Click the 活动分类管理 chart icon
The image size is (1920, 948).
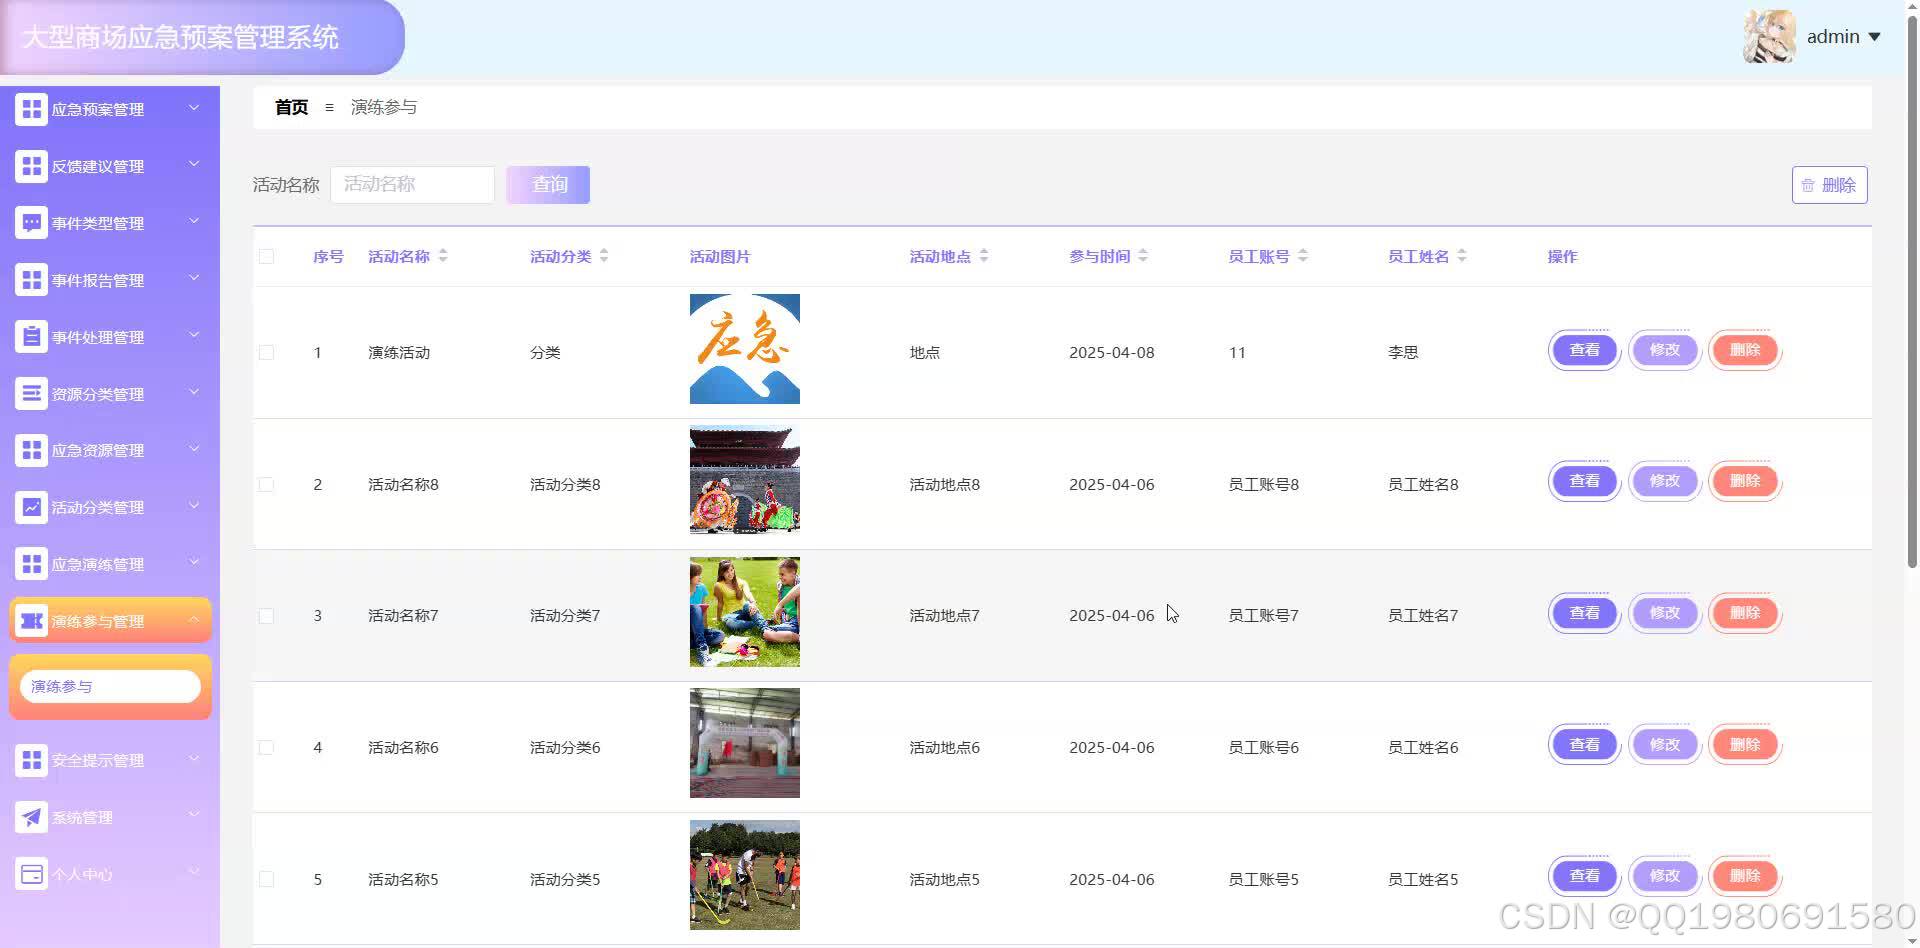31,507
